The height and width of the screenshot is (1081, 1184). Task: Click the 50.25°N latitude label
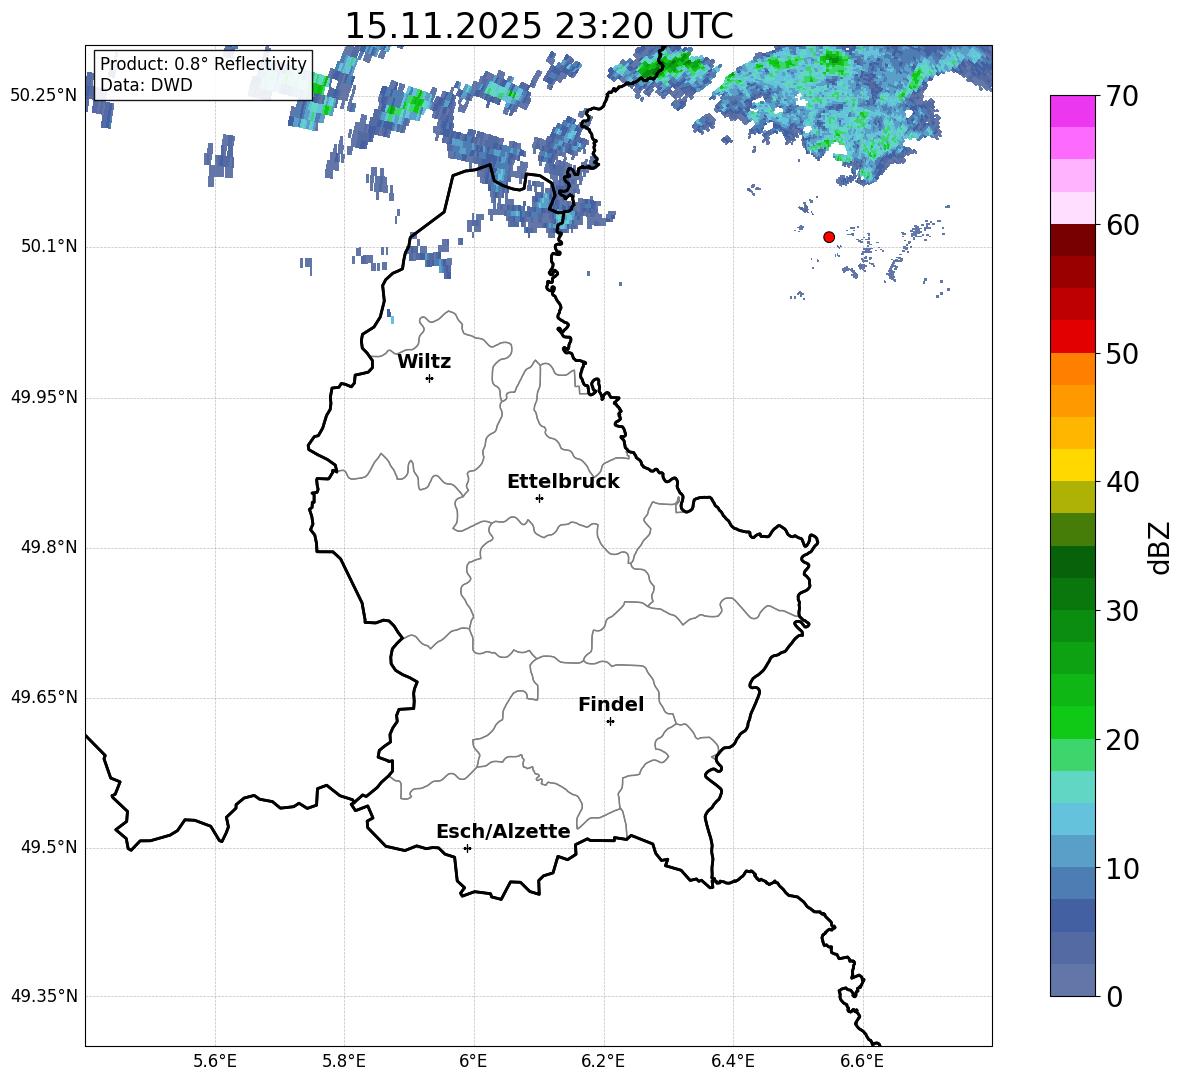(44, 95)
